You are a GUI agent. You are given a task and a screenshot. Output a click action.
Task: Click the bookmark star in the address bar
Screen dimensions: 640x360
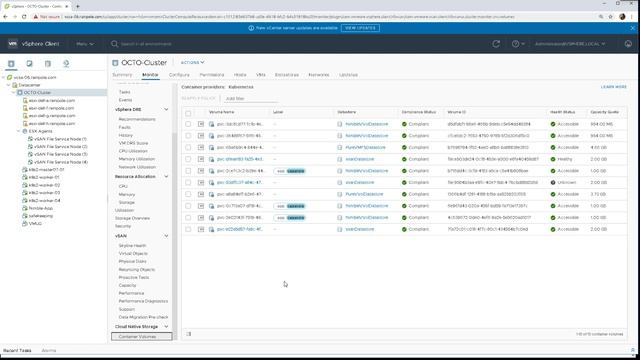click(611, 17)
